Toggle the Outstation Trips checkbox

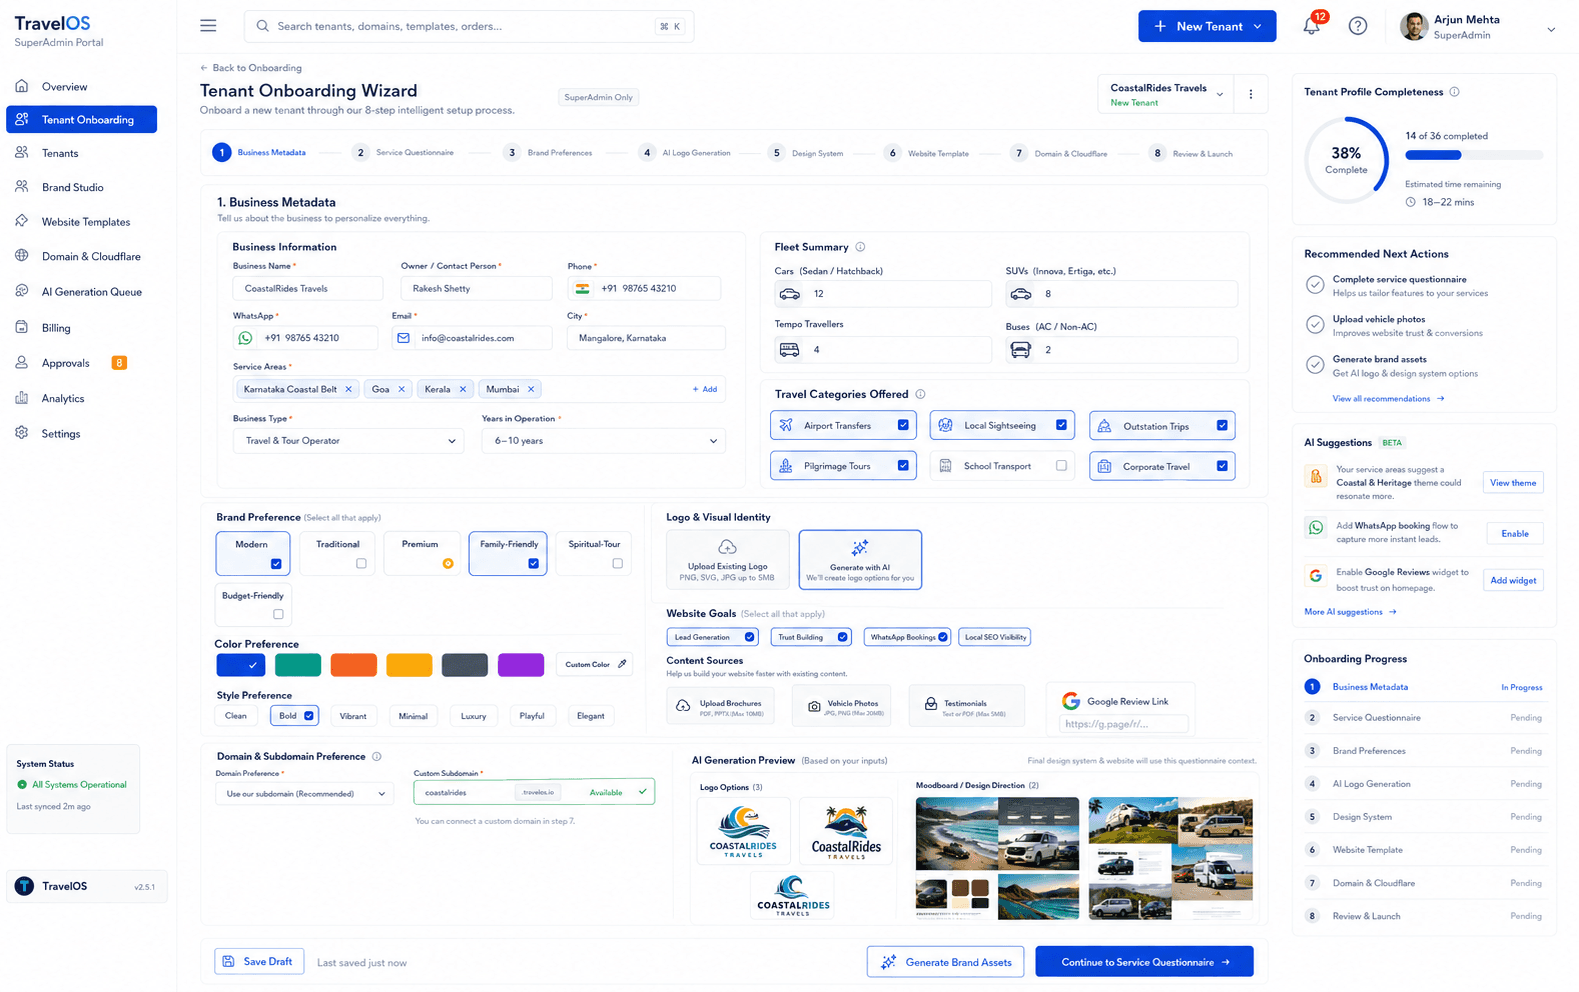pyautogui.click(x=1222, y=425)
